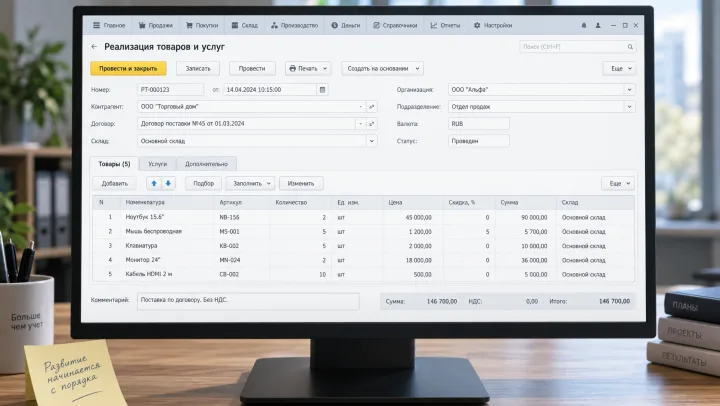Click Изменить button
The image size is (720, 406).
(301, 183)
